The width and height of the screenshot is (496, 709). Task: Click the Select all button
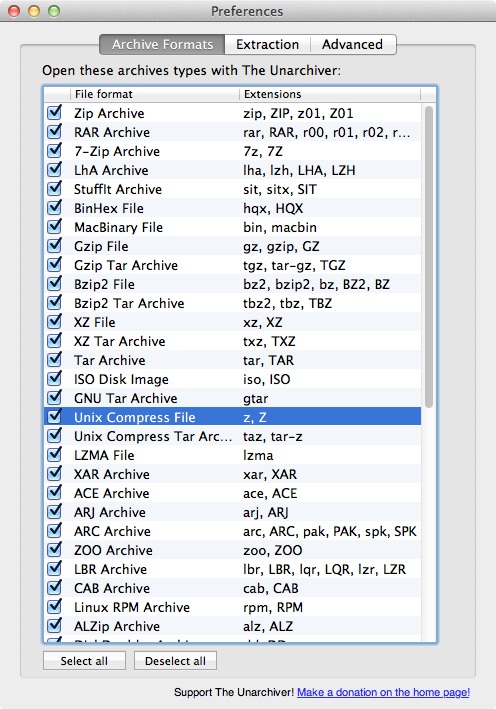pyautogui.click(x=84, y=661)
